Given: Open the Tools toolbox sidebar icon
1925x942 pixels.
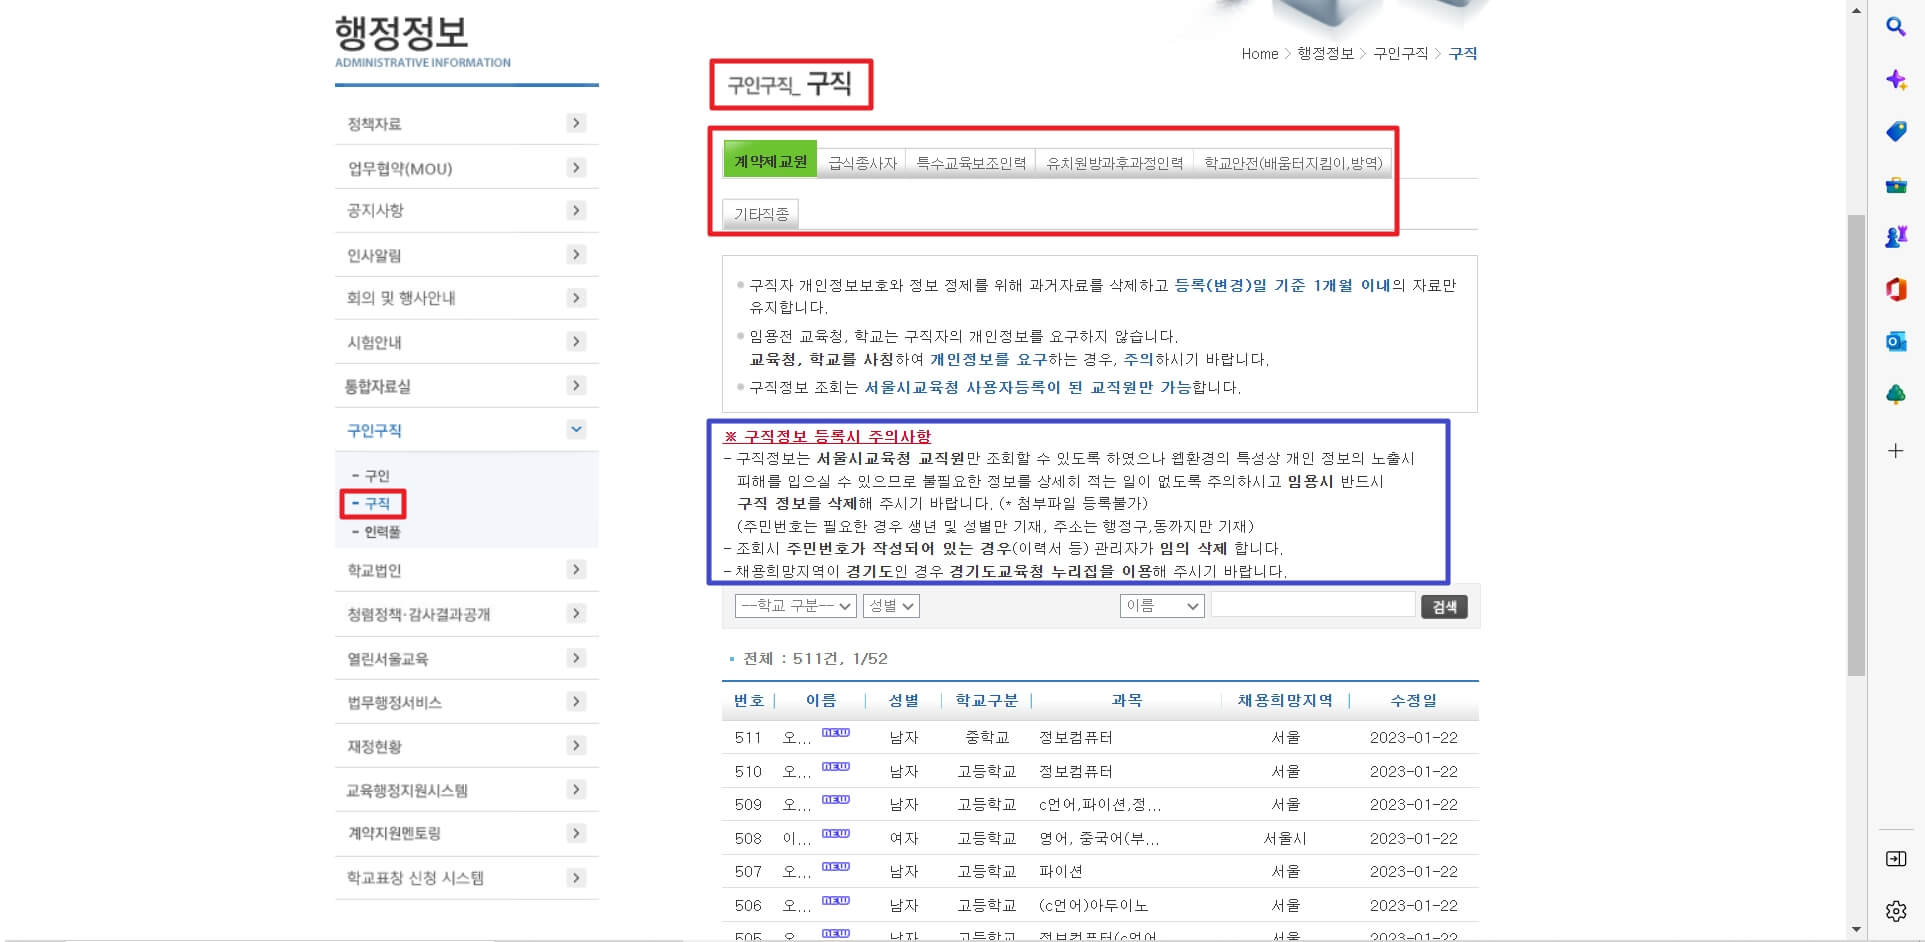Looking at the screenshot, I should click(x=1896, y=185).
